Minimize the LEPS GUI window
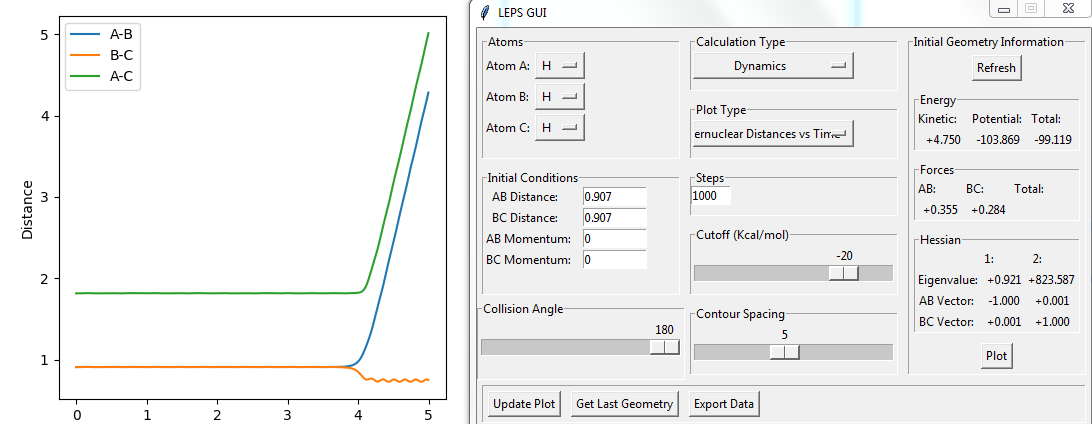Screen dimensions: 1092x424 1003,9
